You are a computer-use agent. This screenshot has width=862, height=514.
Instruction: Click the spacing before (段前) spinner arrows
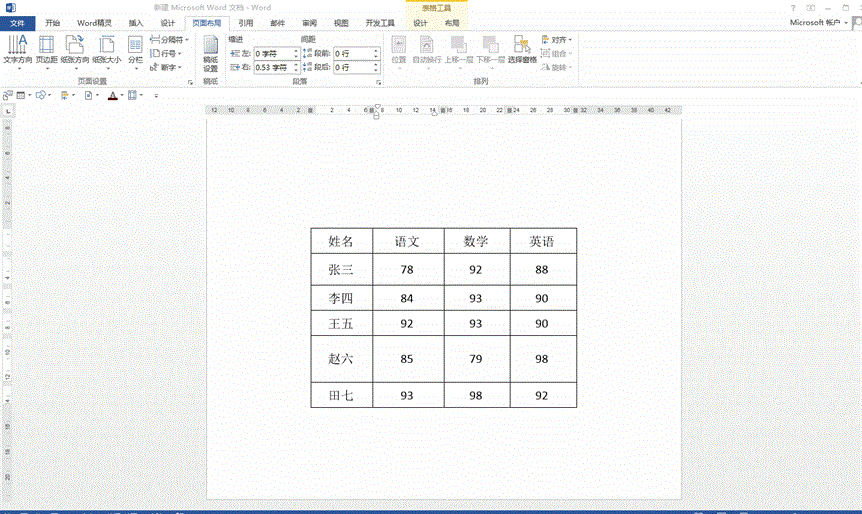tap(376, 53)
